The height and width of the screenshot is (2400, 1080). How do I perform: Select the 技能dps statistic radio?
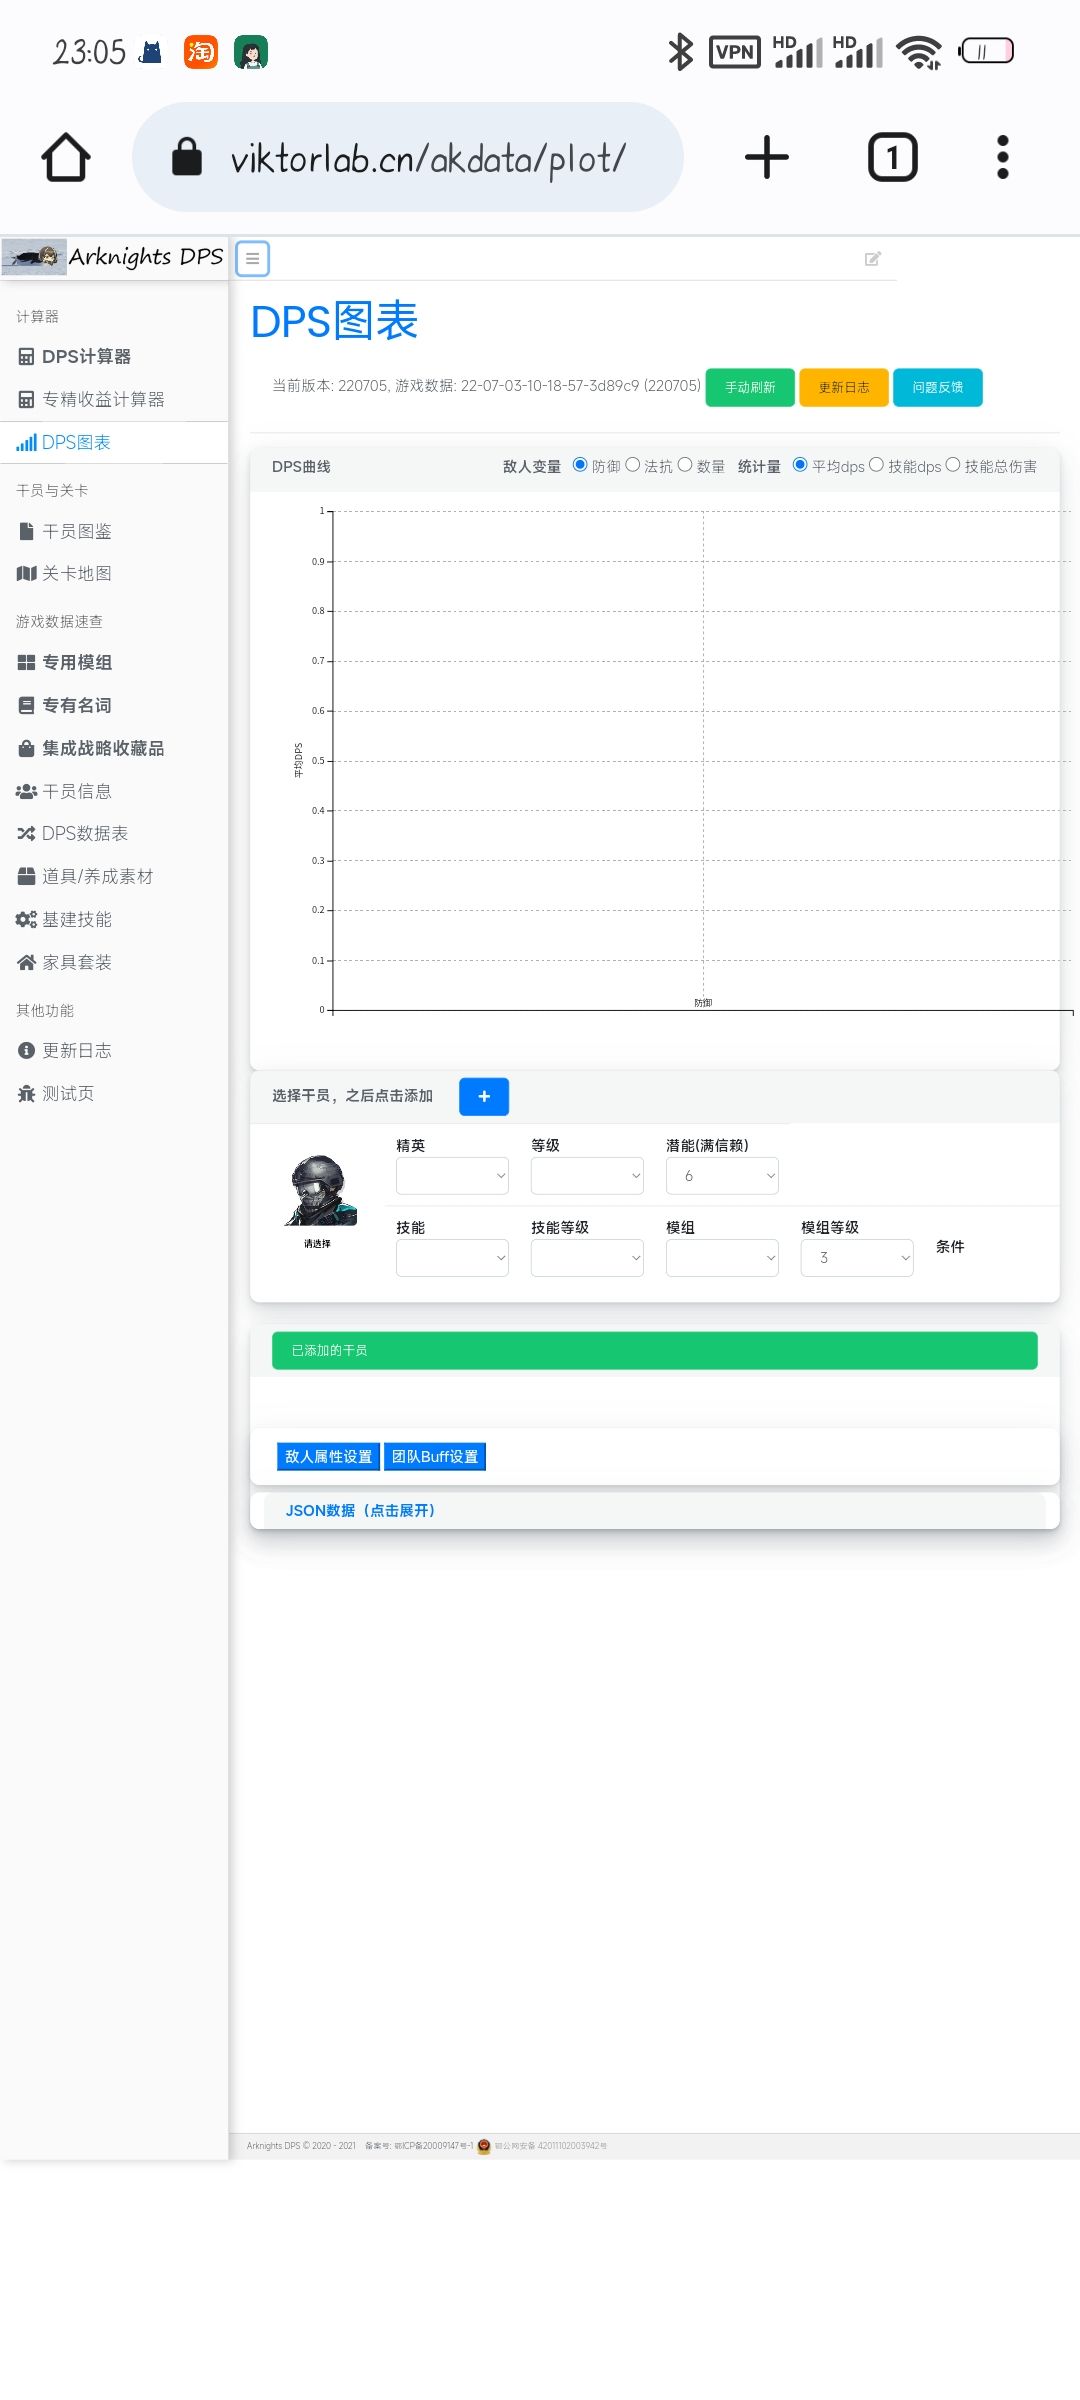[x=876, y=465]
